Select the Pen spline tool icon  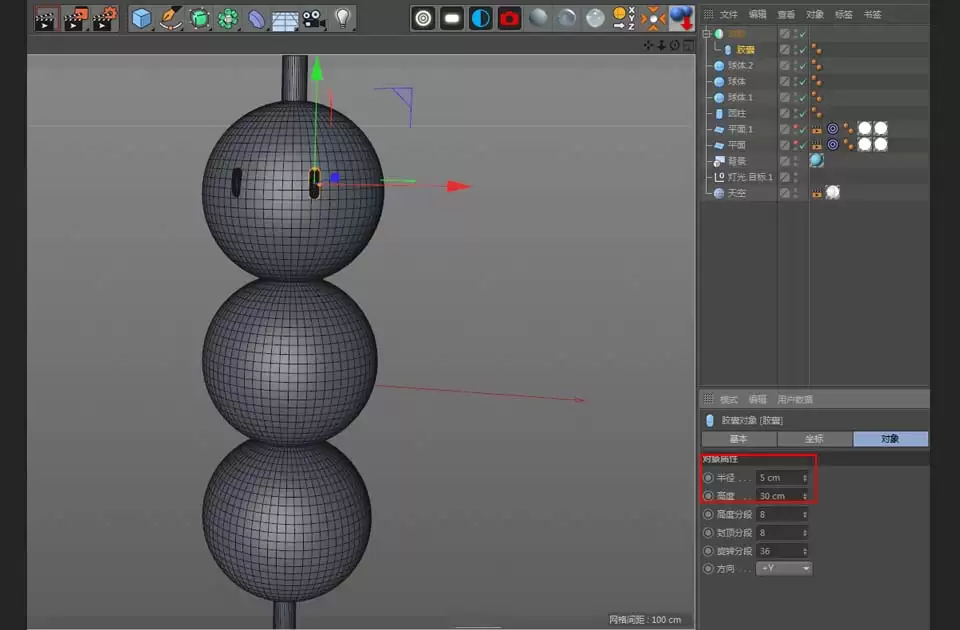pyautogui.click(x=169, y=18)
